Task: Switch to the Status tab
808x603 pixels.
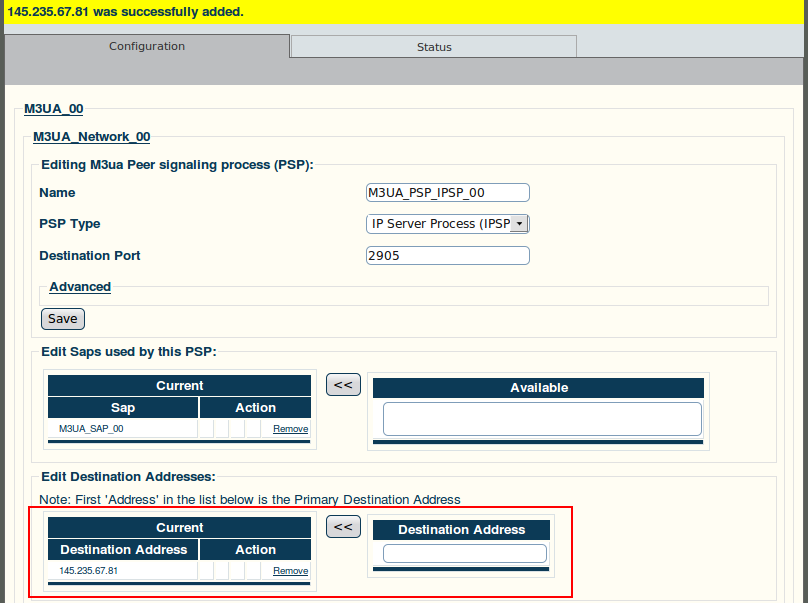Action: pos(433,47)
